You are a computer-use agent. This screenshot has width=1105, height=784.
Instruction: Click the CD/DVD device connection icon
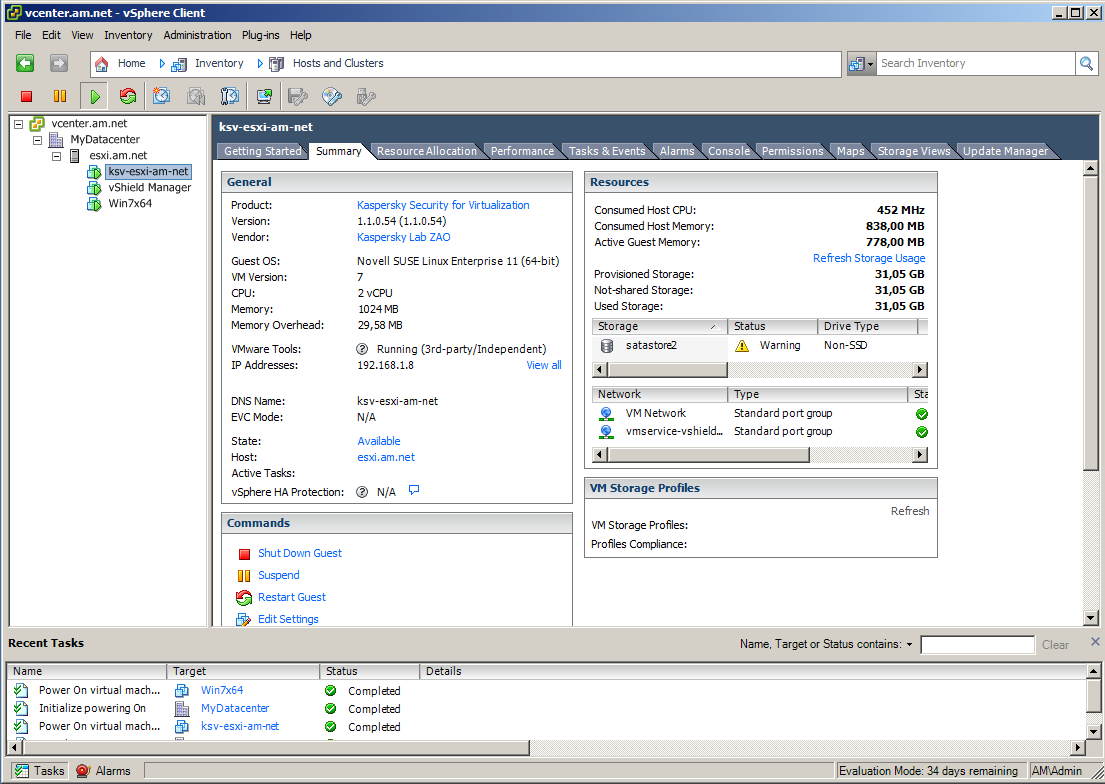(332, 96)
